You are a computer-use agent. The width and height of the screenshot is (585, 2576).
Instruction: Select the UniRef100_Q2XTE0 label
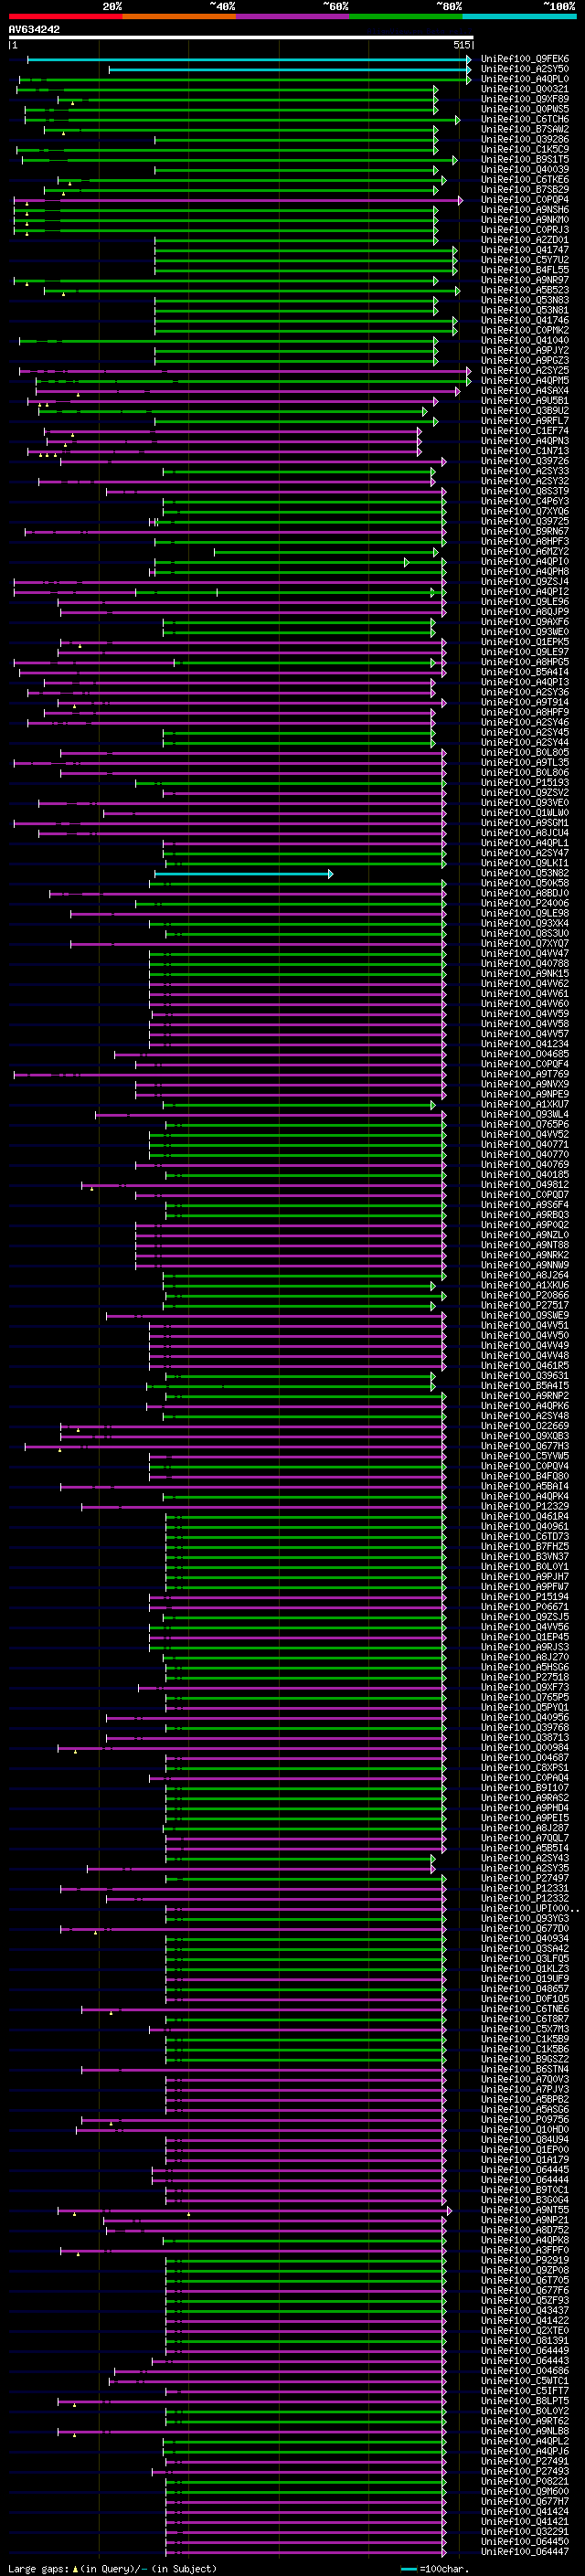point(524,2331)
